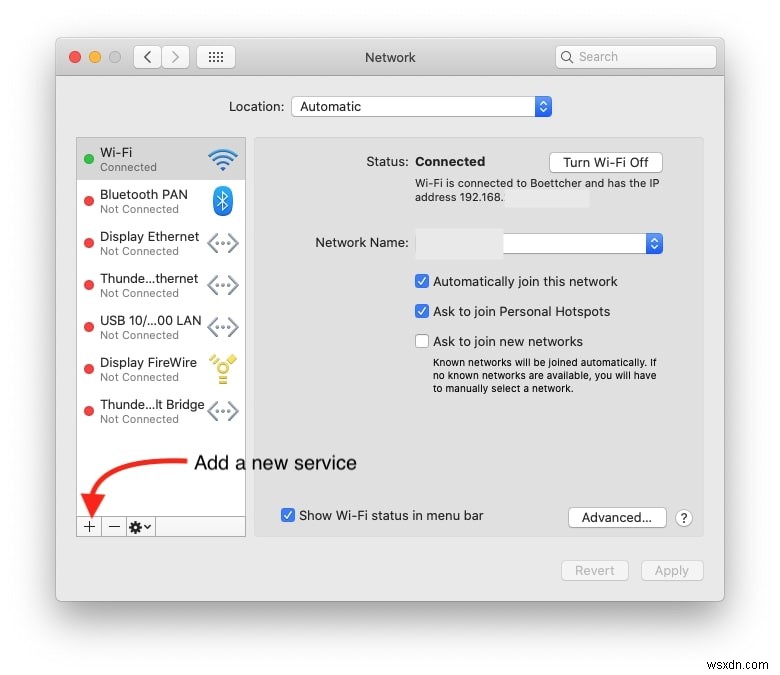Viewport: 780px width, 675px height.
Task: Click the minus button to remove service
Action: click(x=114, y=526)
